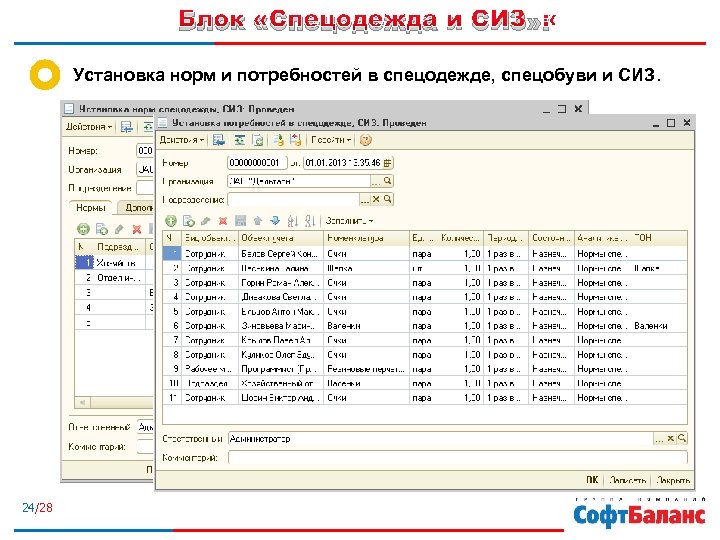Viewport: 720px width, 540px height.
Task: Click find-in-list icon in the back window toolbar
Action: pos(126,127)
